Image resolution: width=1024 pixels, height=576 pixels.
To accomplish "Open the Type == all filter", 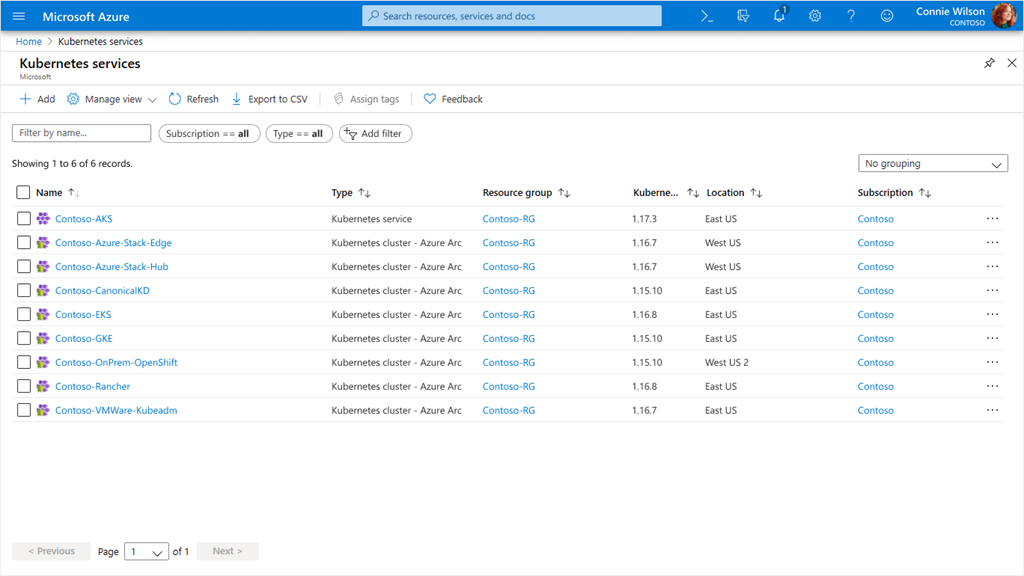I will [299, 133].
